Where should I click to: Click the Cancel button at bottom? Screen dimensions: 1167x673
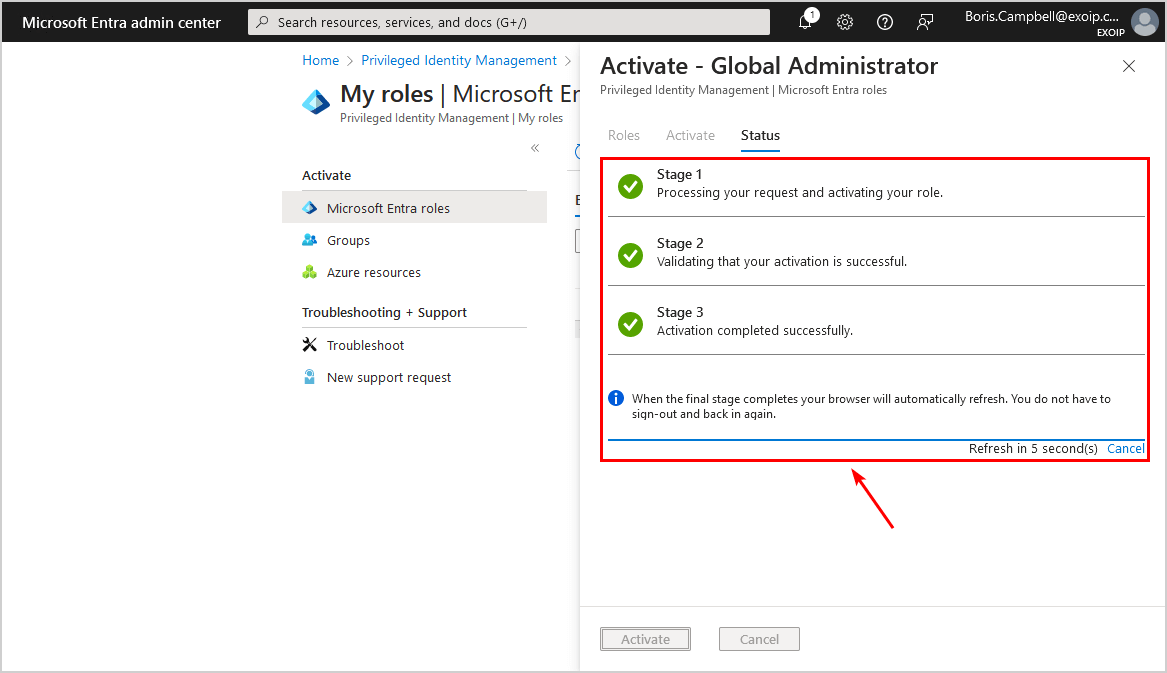click(x=759, y=639)
